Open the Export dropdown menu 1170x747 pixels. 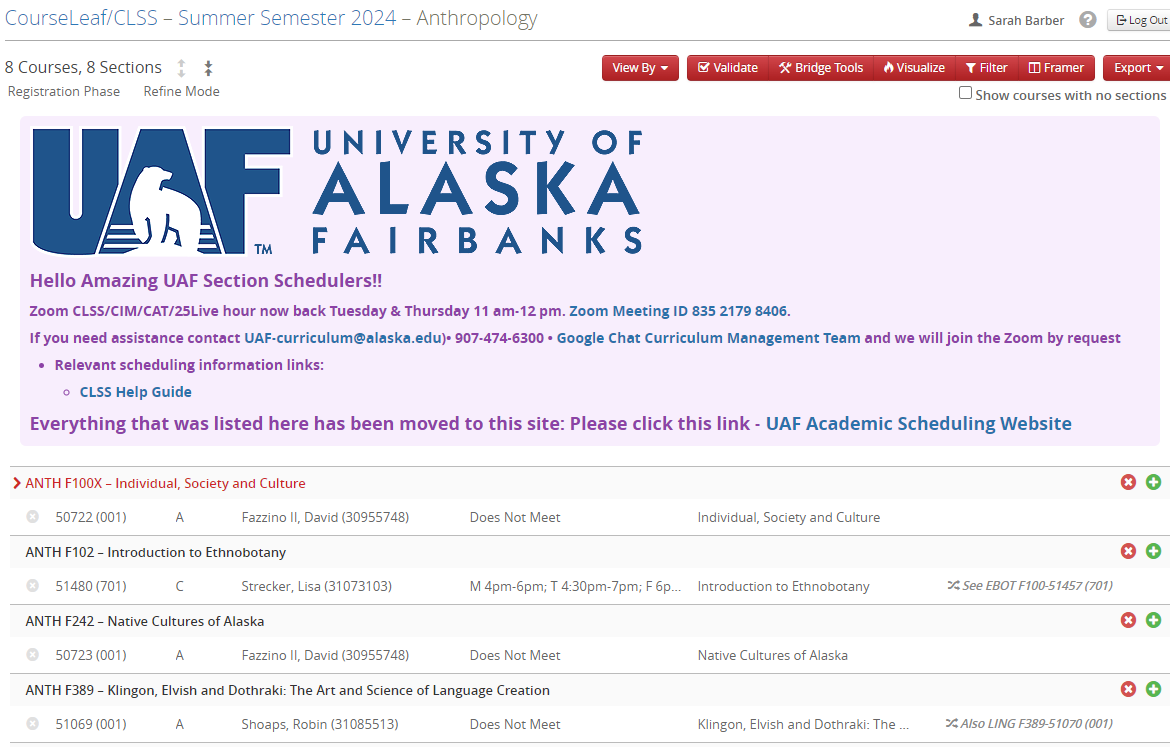click(x=1138, y=68)
